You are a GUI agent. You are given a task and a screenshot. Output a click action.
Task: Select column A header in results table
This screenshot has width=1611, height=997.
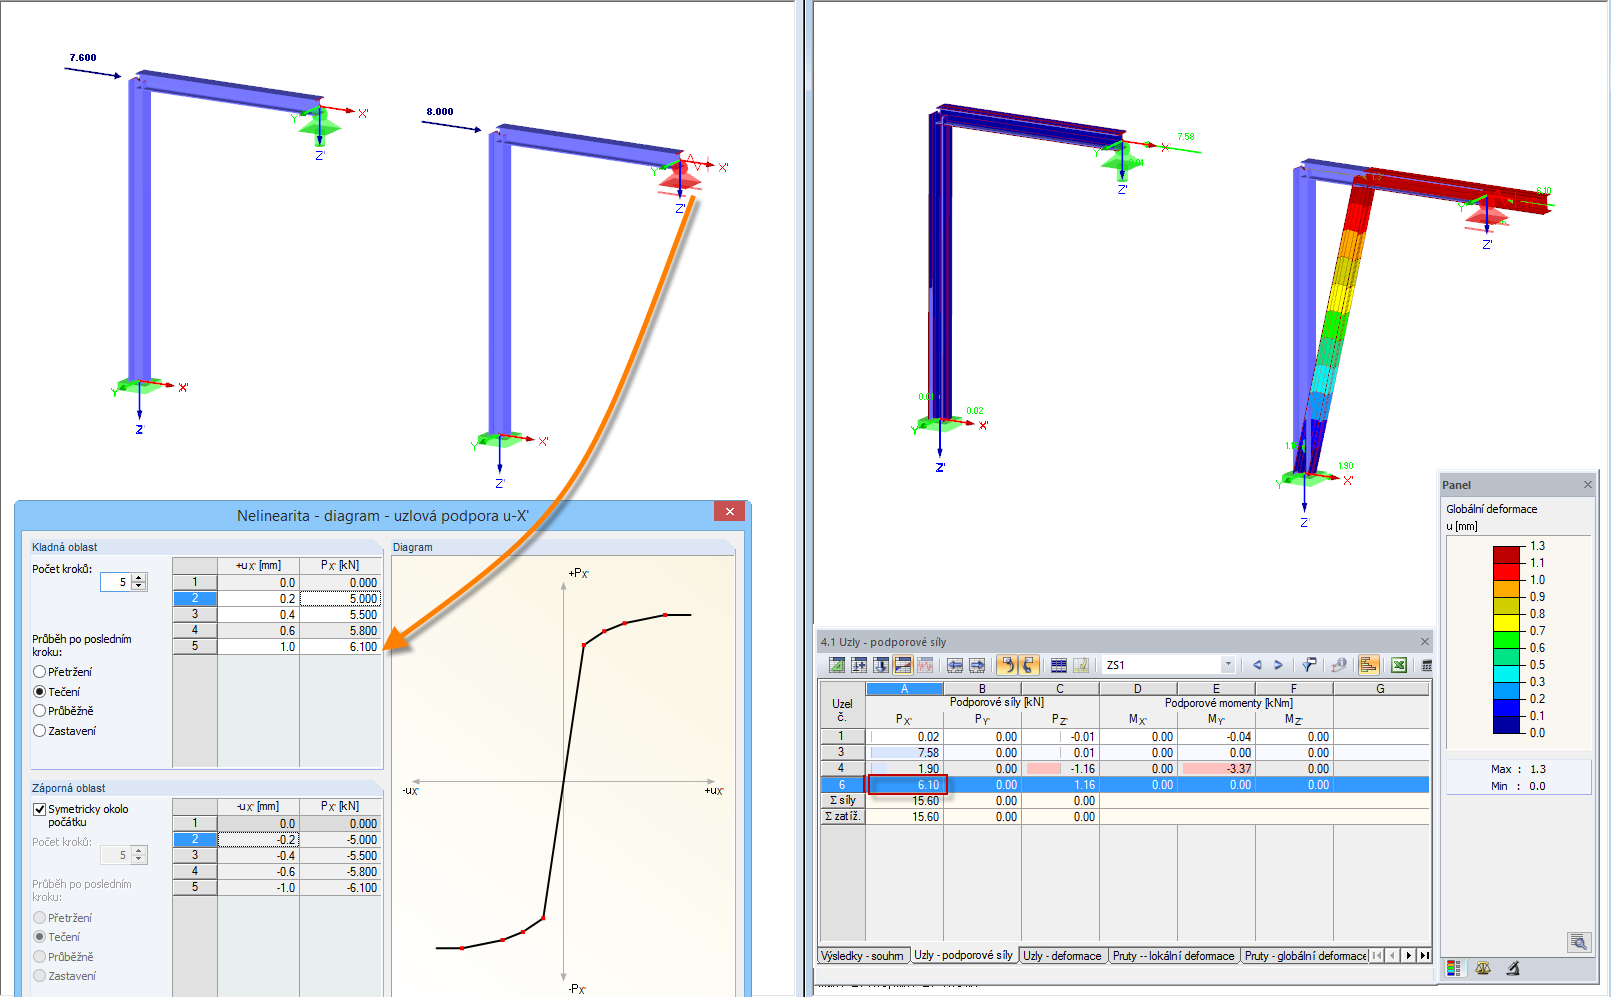click(905, 689)
